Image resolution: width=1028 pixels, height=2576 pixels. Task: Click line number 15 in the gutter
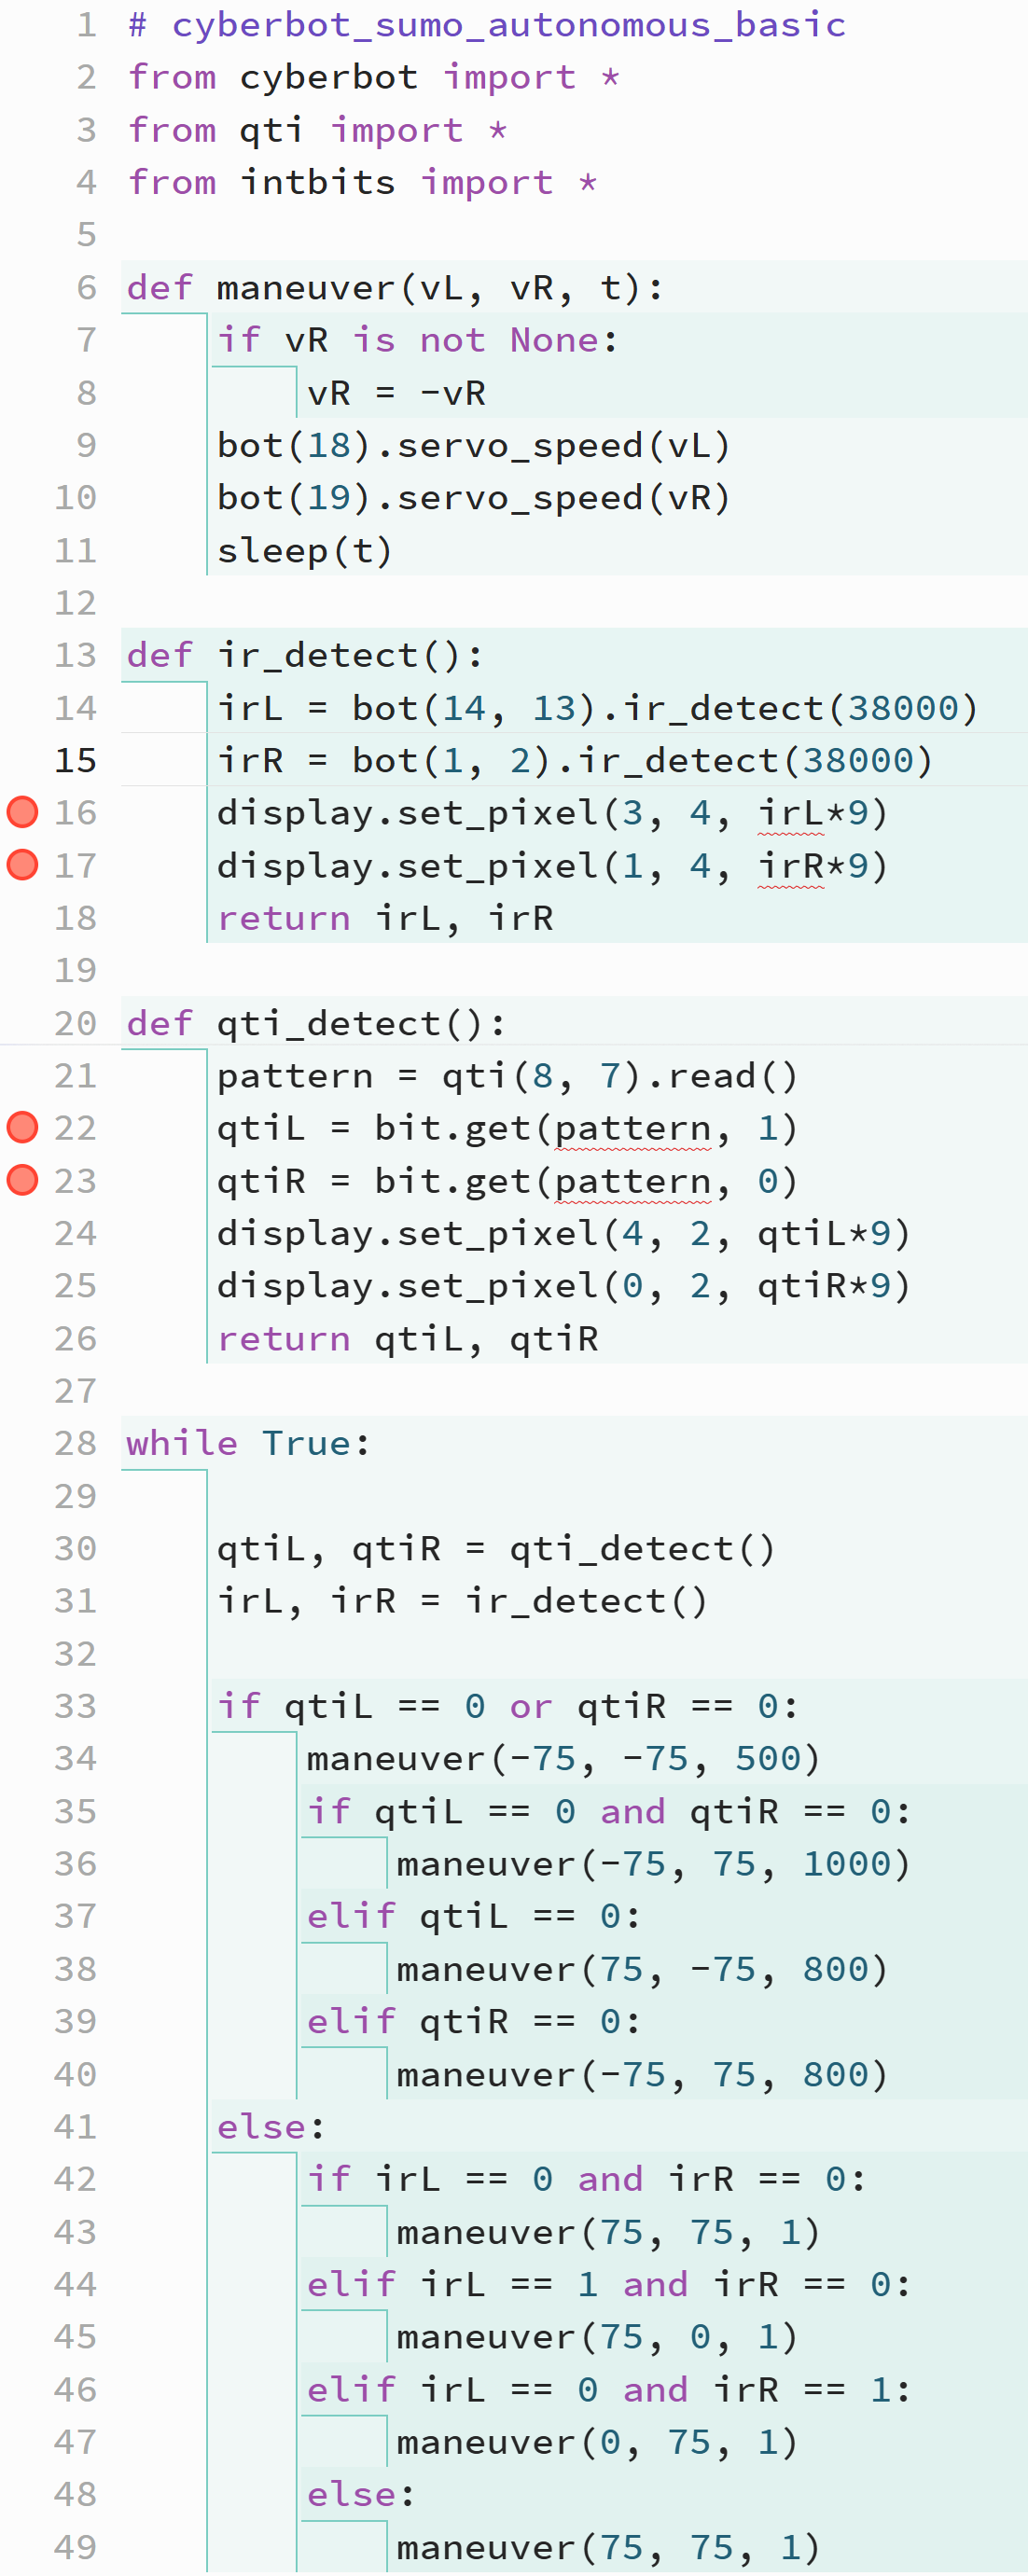[75, 760]
